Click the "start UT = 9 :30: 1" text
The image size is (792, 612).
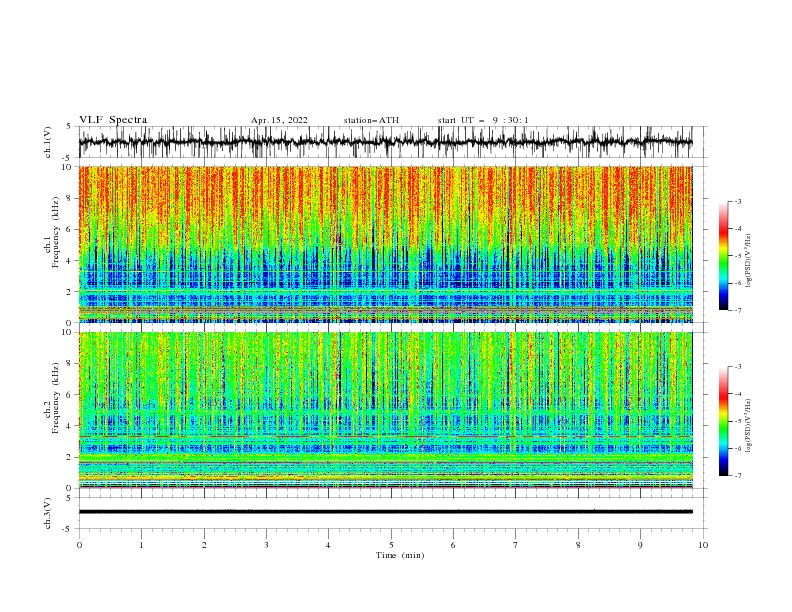[x=483, y=120]
